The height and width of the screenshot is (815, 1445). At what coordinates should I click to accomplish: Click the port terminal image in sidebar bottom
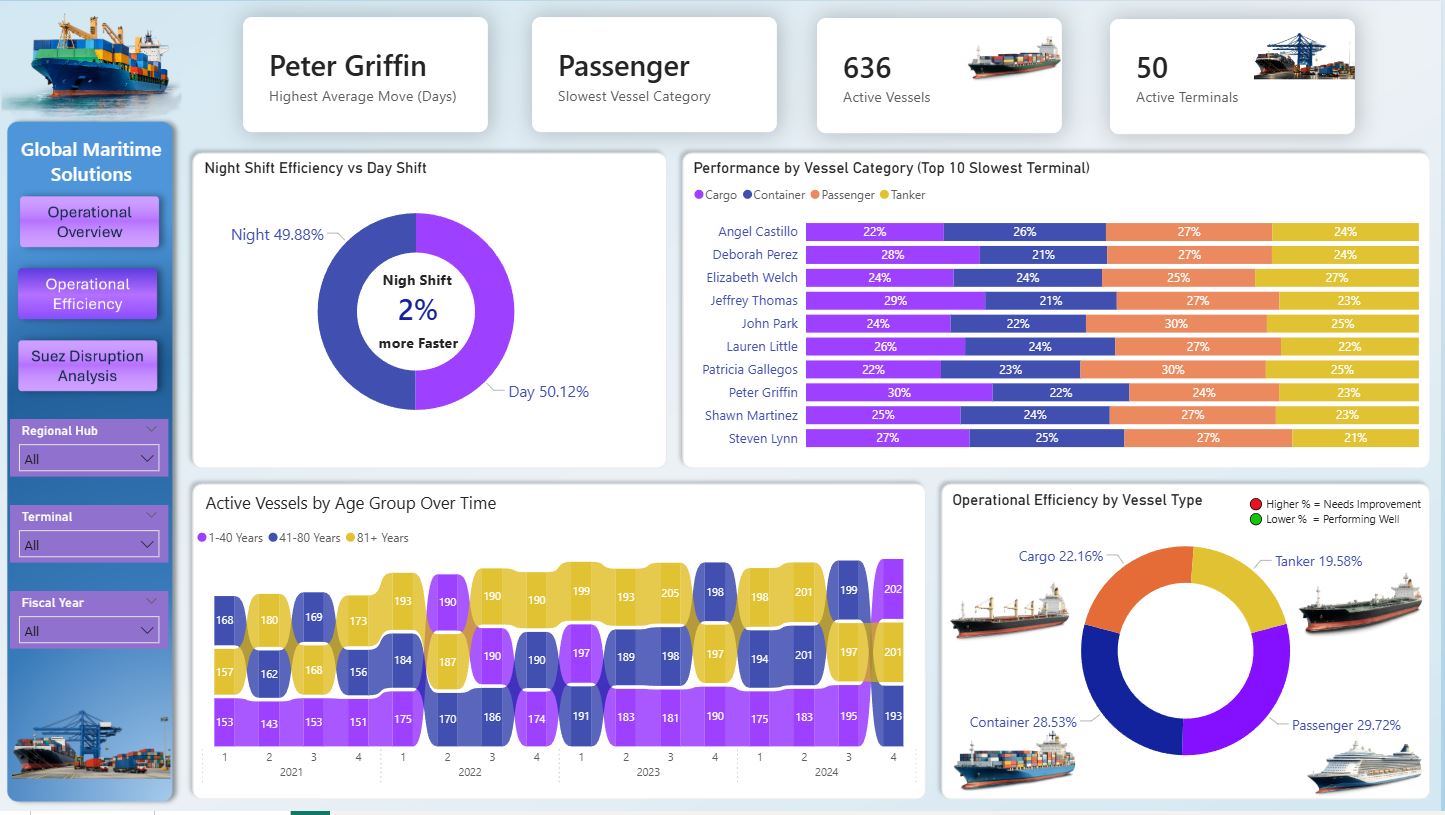(x=91, y=745)
